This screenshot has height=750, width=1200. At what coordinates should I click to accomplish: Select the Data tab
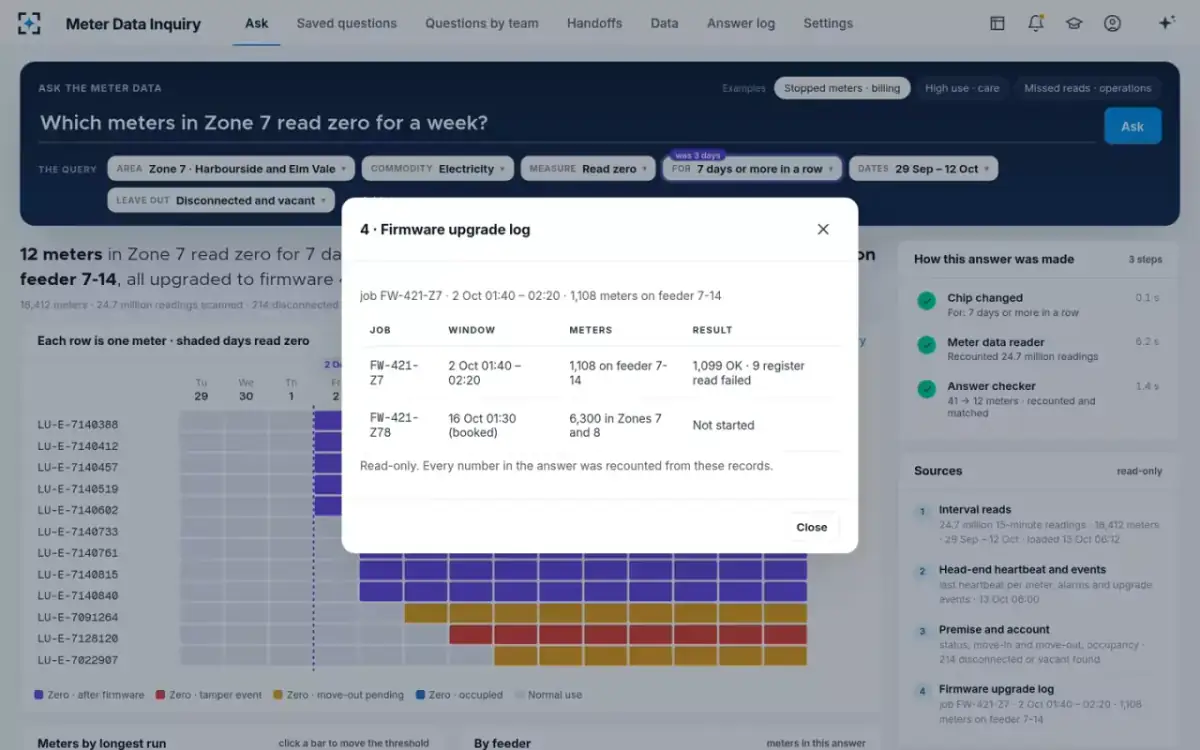[664, 24]
